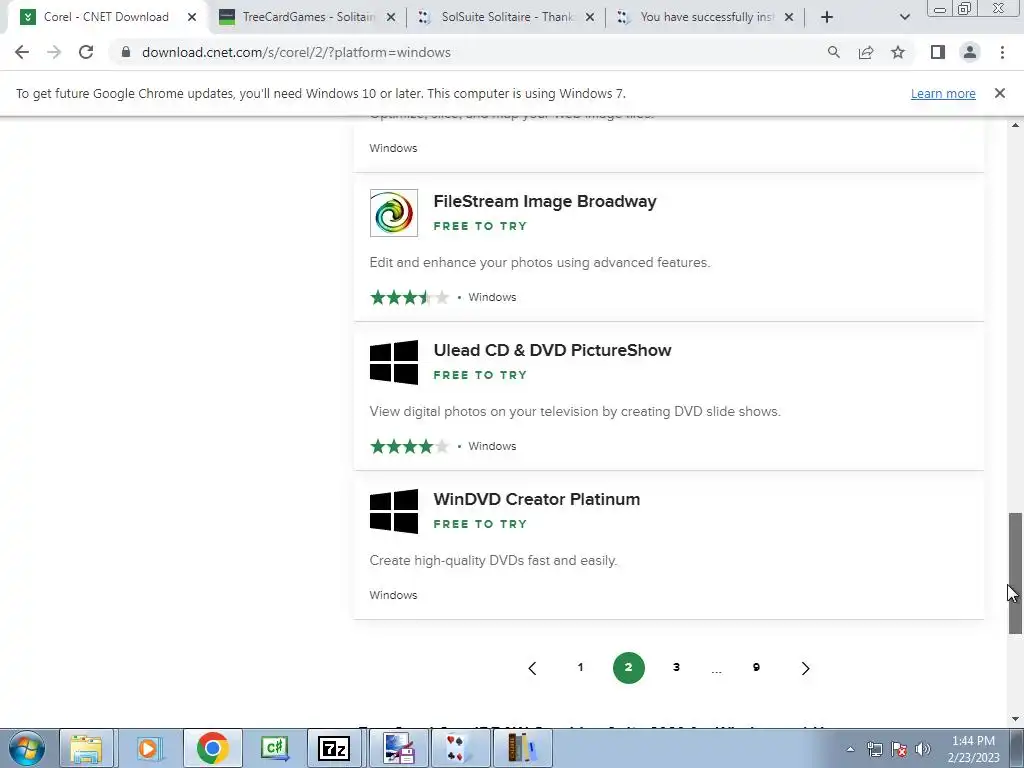The height and width of the screenshot is (768, 1024).
Task: Open the network tray icon
Action: tap(874, 749)
